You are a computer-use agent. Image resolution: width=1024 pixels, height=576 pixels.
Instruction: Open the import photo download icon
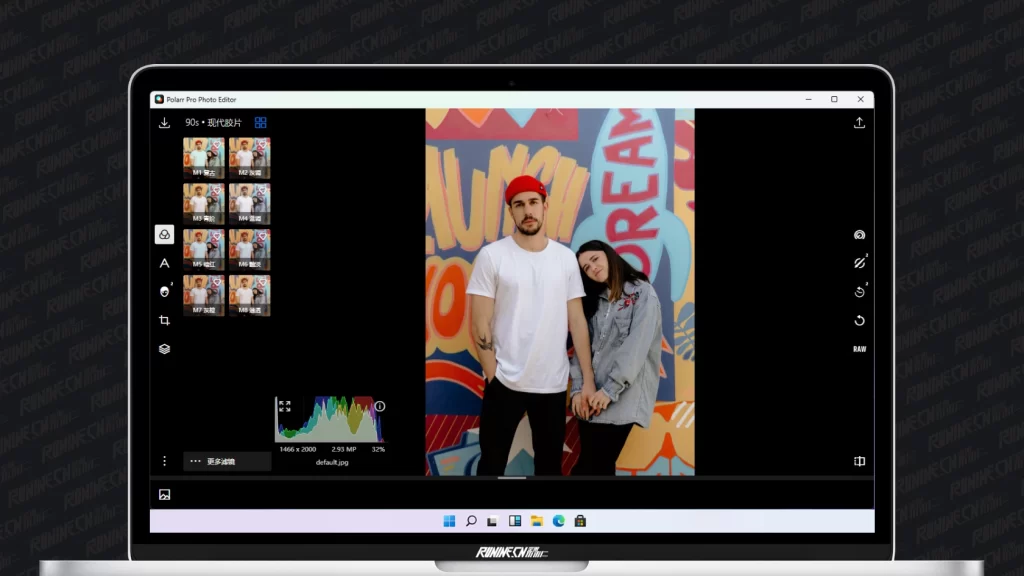pos(164,123)
